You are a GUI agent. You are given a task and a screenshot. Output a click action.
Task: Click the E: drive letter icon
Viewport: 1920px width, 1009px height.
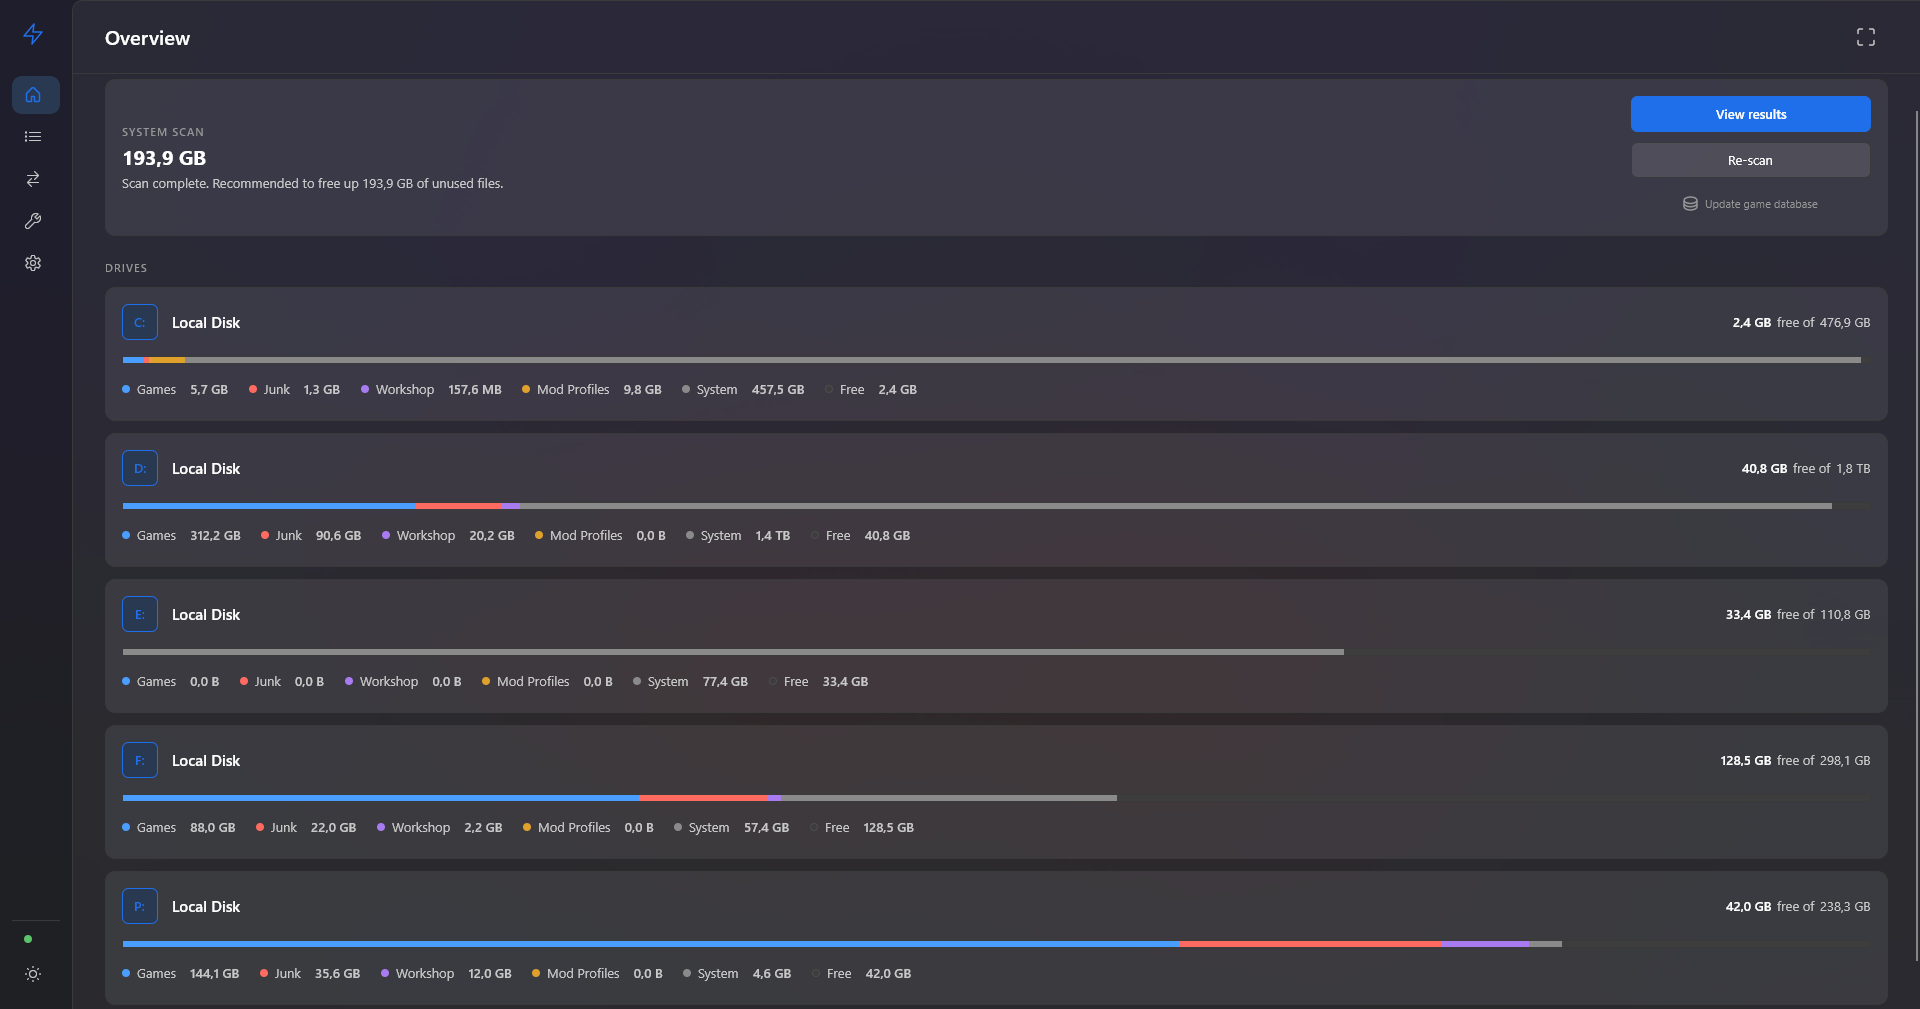pos(140,614)
